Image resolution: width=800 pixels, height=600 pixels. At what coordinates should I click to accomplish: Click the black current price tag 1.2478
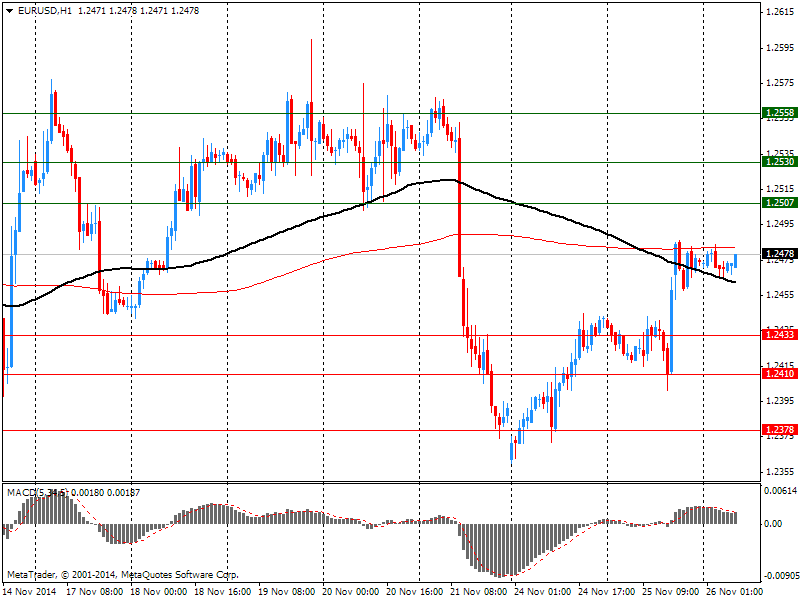coord(779,254)
